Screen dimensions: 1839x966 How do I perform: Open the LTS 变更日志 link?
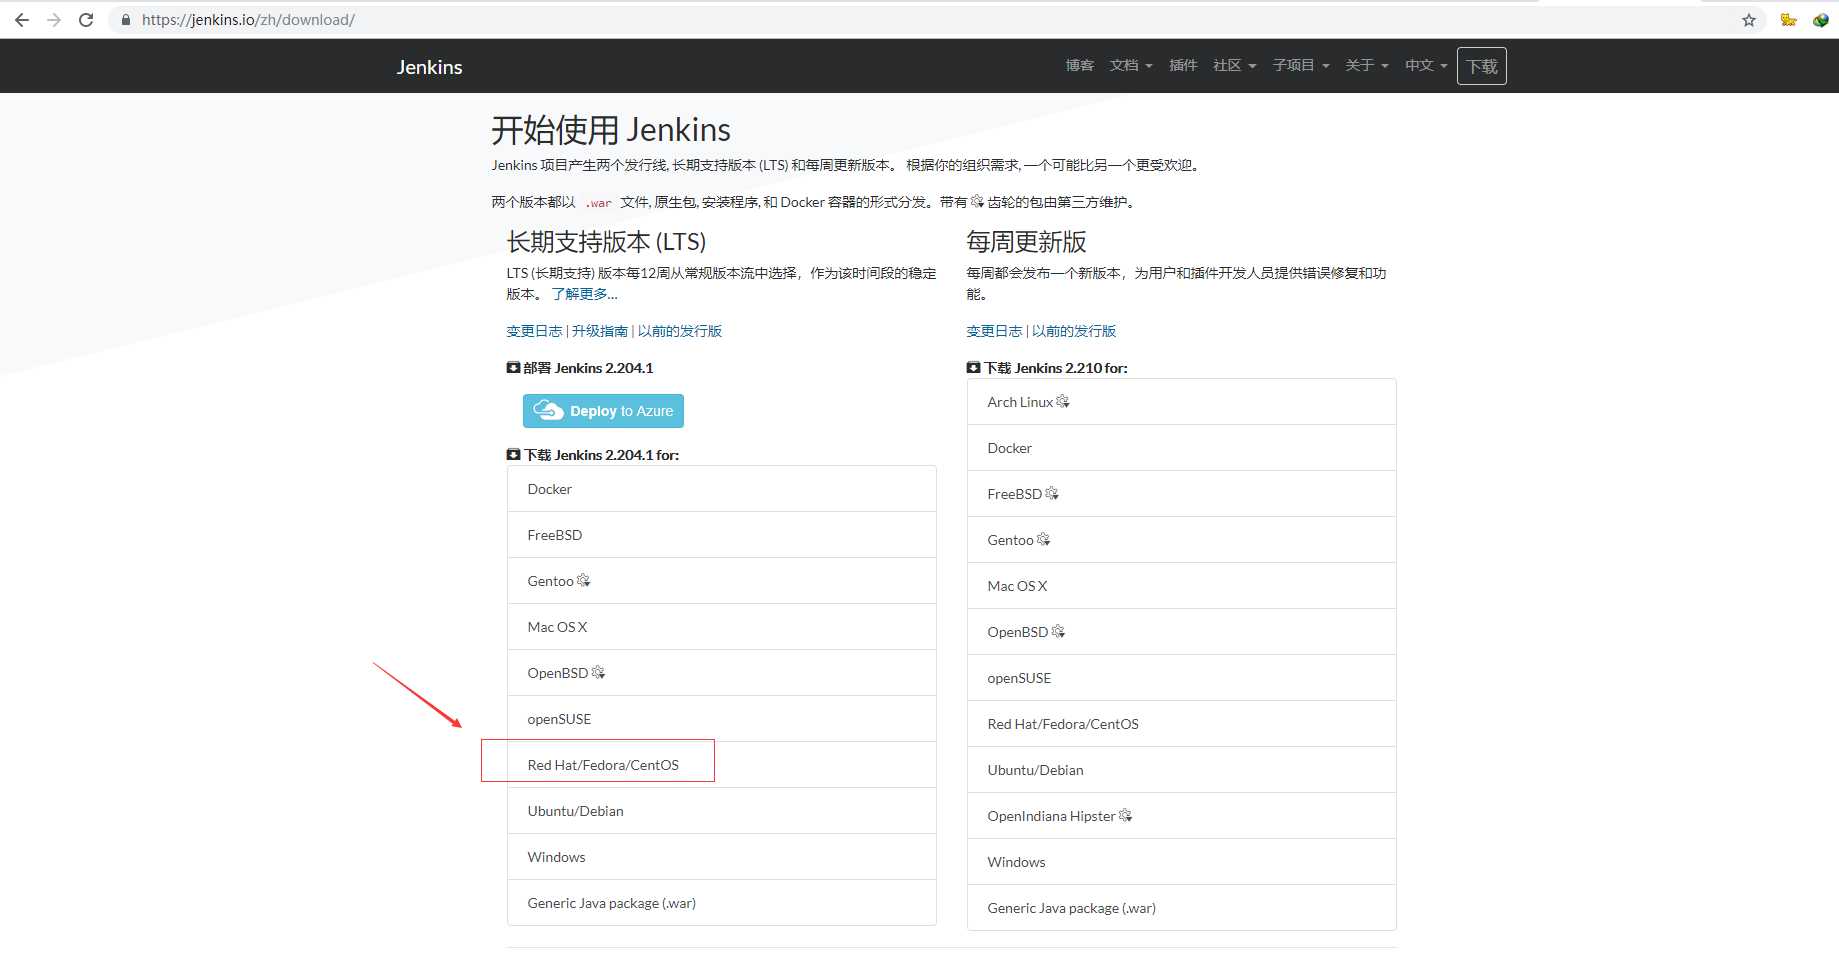(x=534, y=331)
